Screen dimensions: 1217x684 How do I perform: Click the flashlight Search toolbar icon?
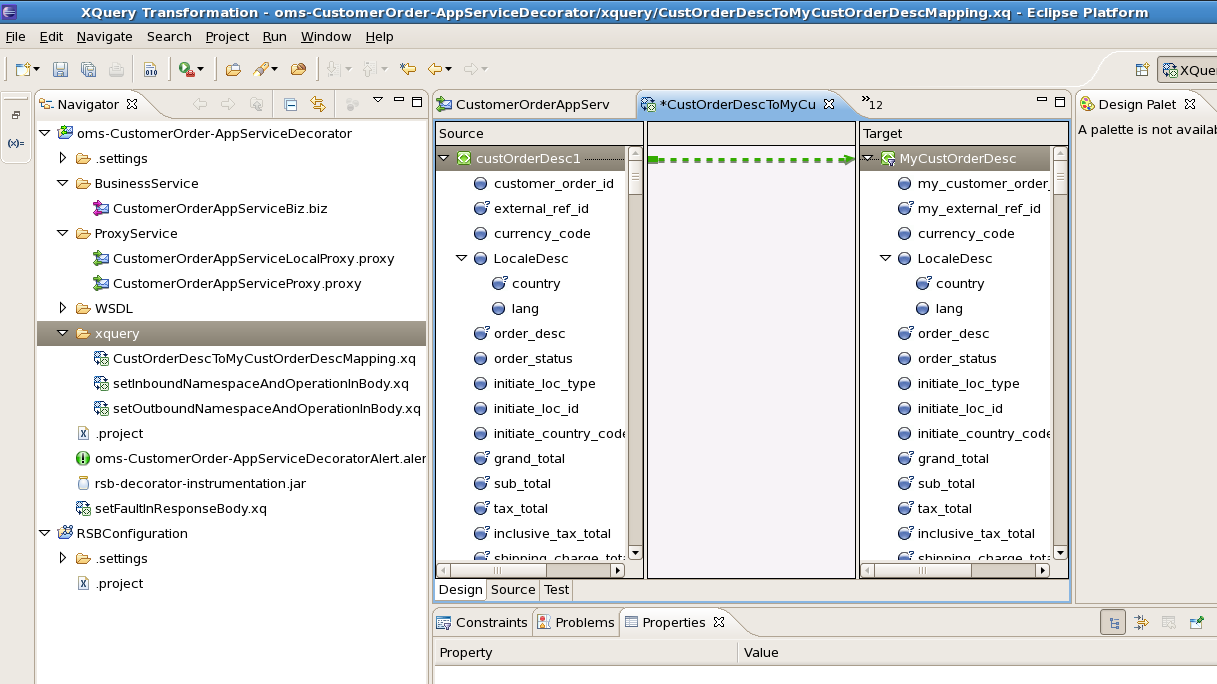pos(261,69)
